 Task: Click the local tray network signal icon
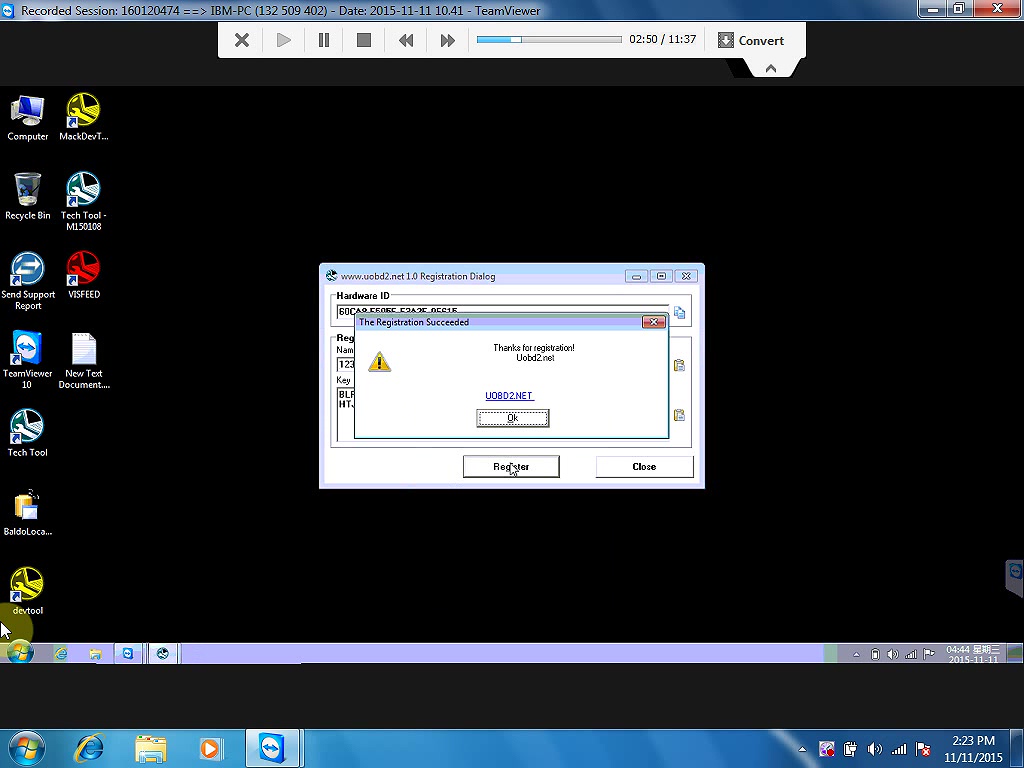[899, 749]
